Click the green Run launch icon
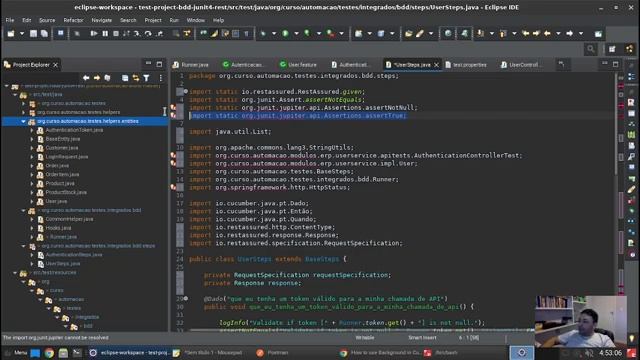 click(x=286, y=33)
